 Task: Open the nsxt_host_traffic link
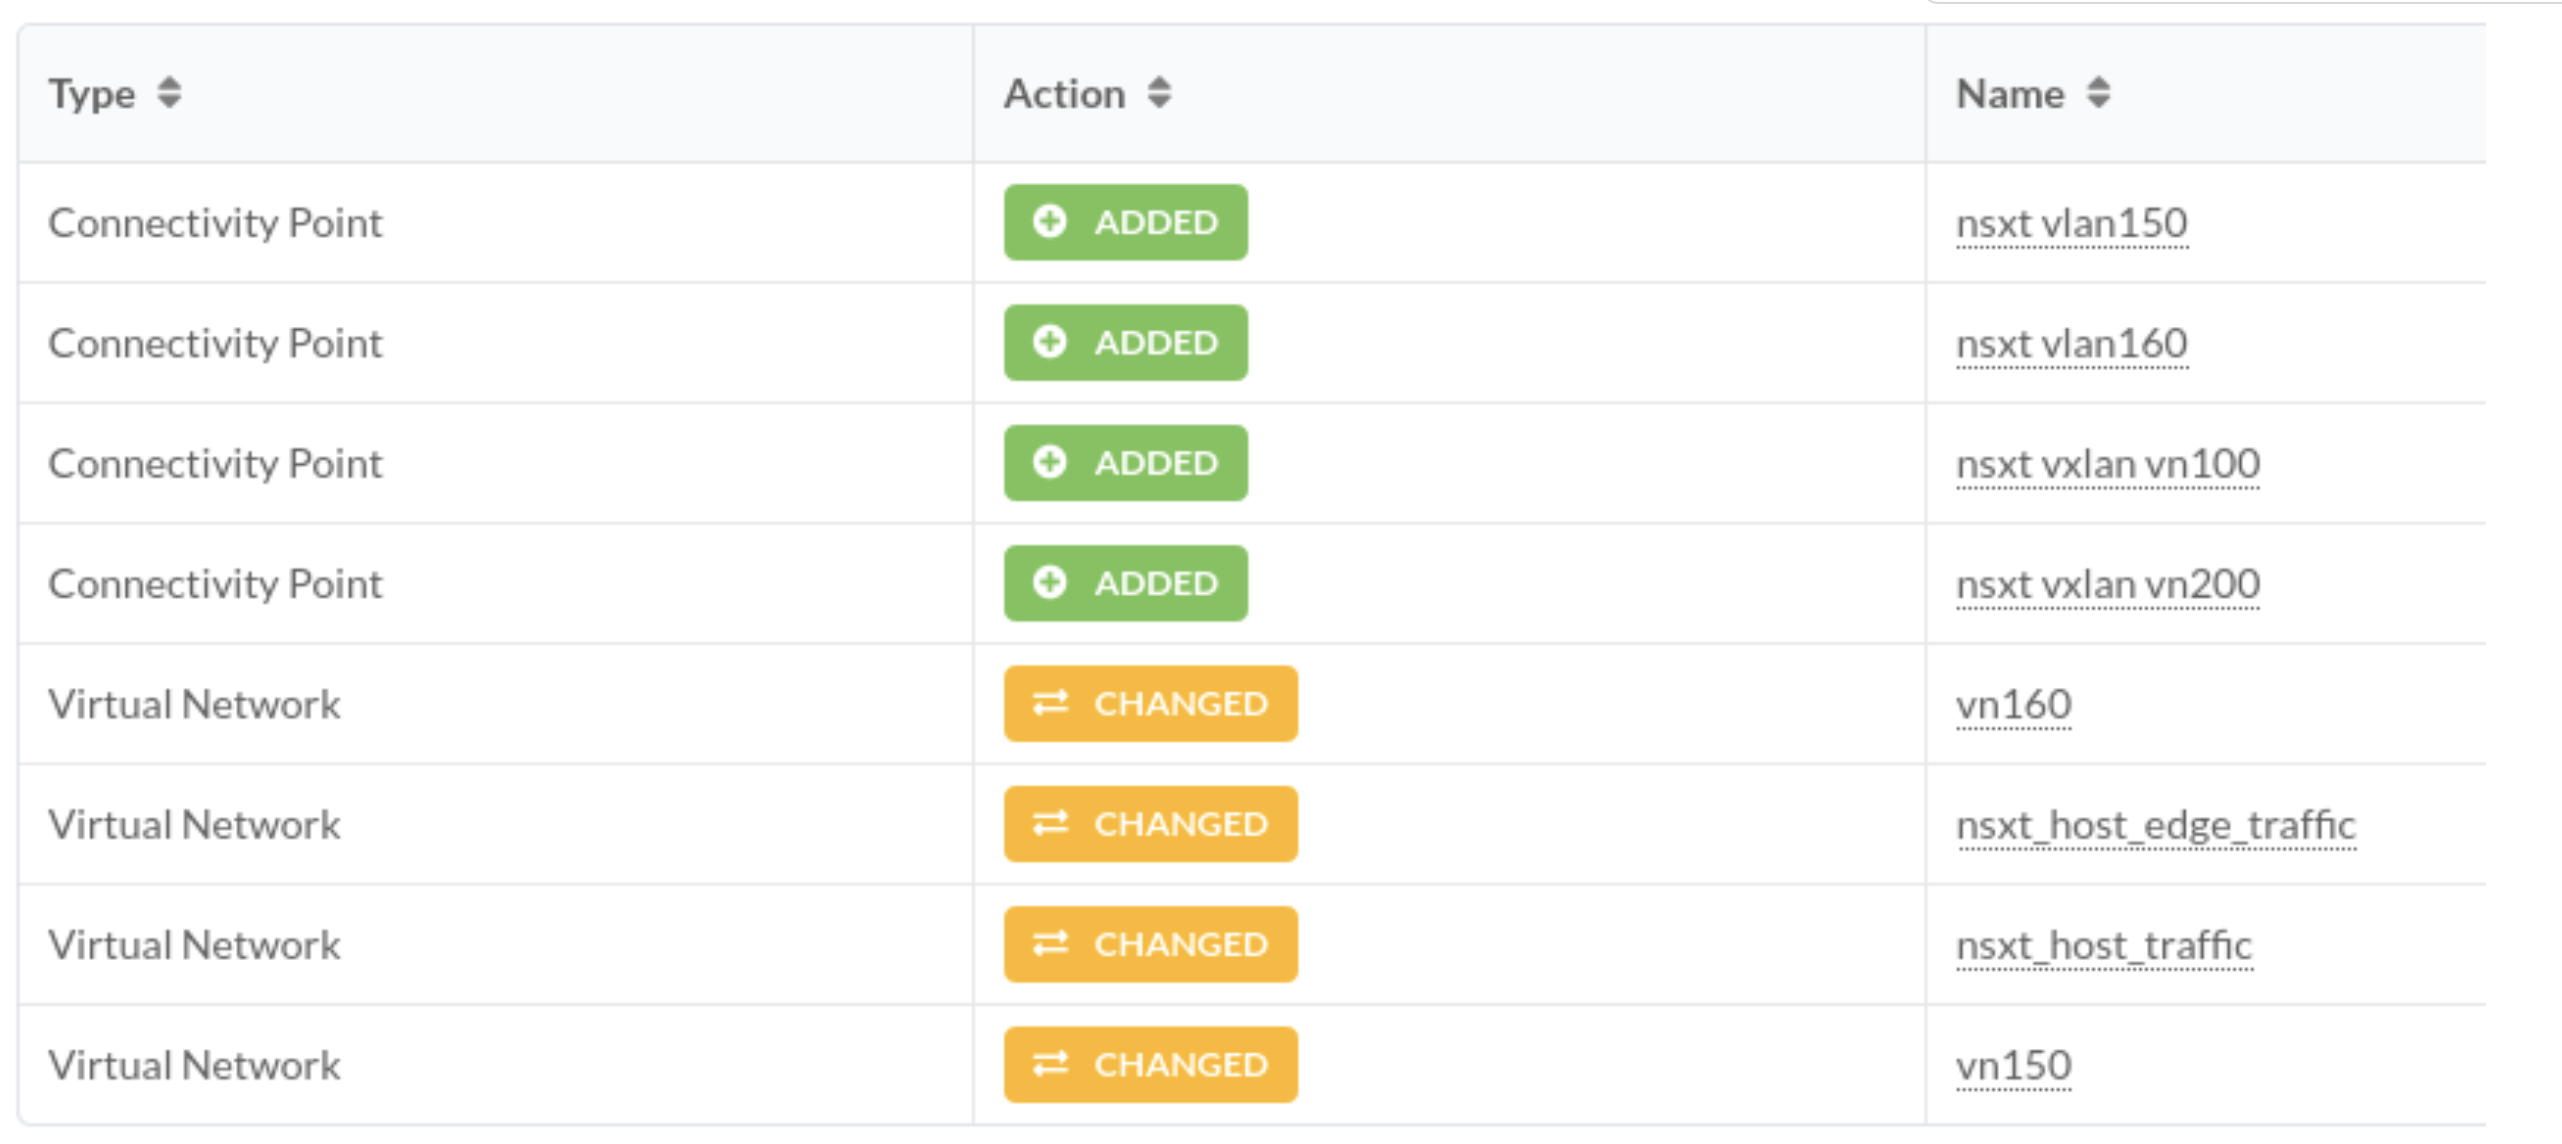tap(2103, 945)
